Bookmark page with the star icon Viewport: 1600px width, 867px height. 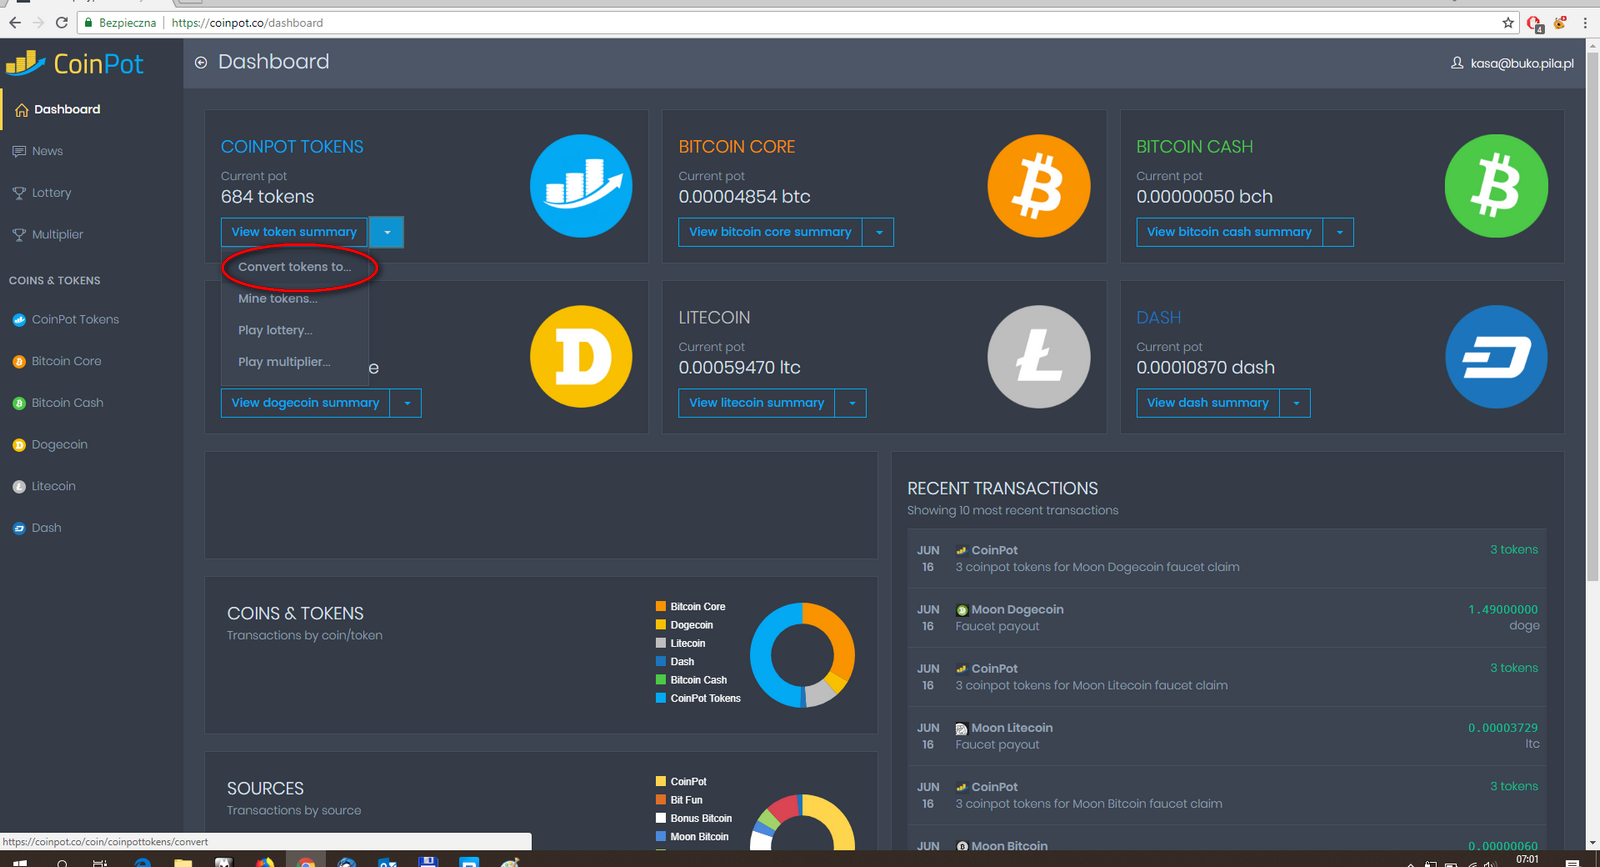pos(1508,22)
